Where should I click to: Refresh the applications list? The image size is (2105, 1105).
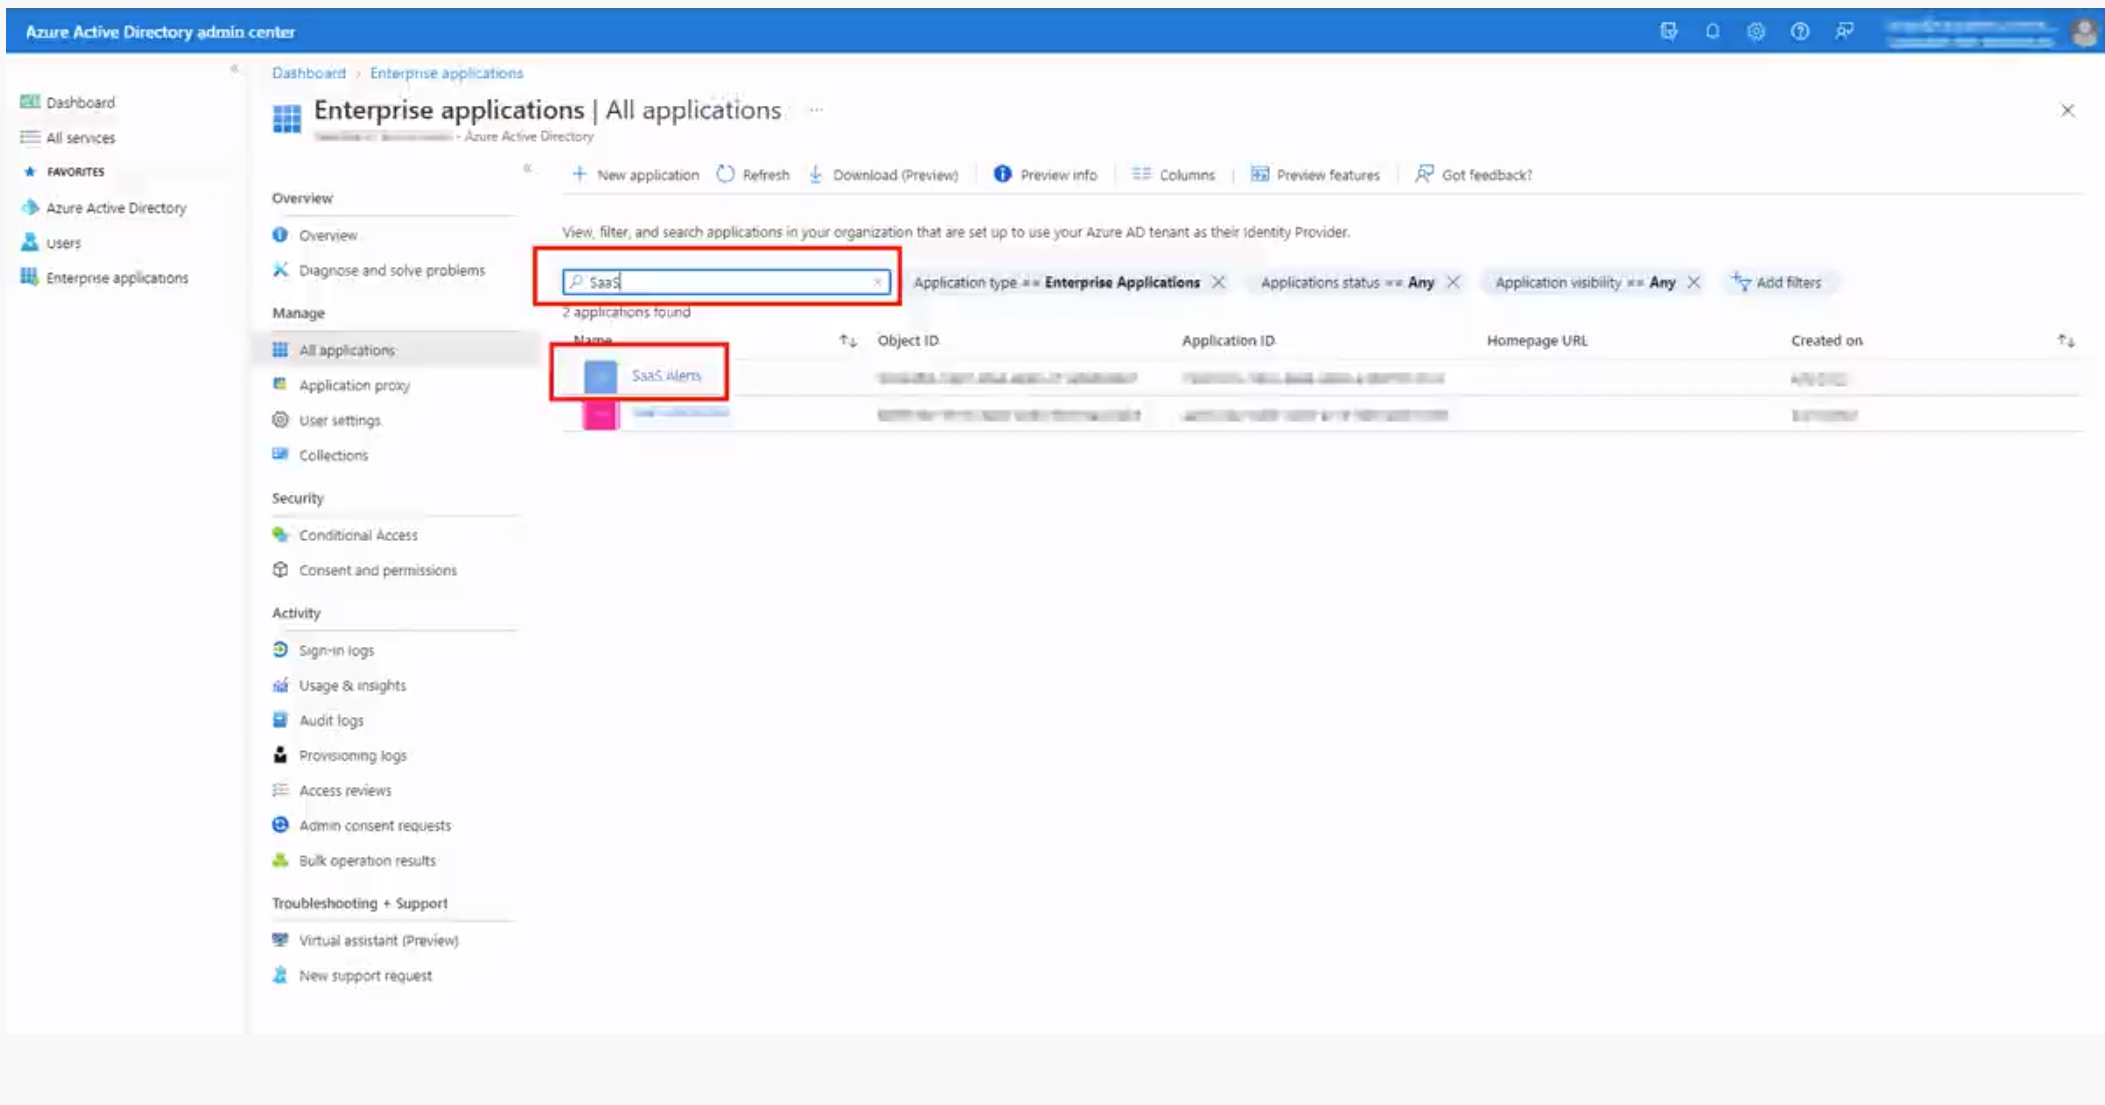coord(753,175)
